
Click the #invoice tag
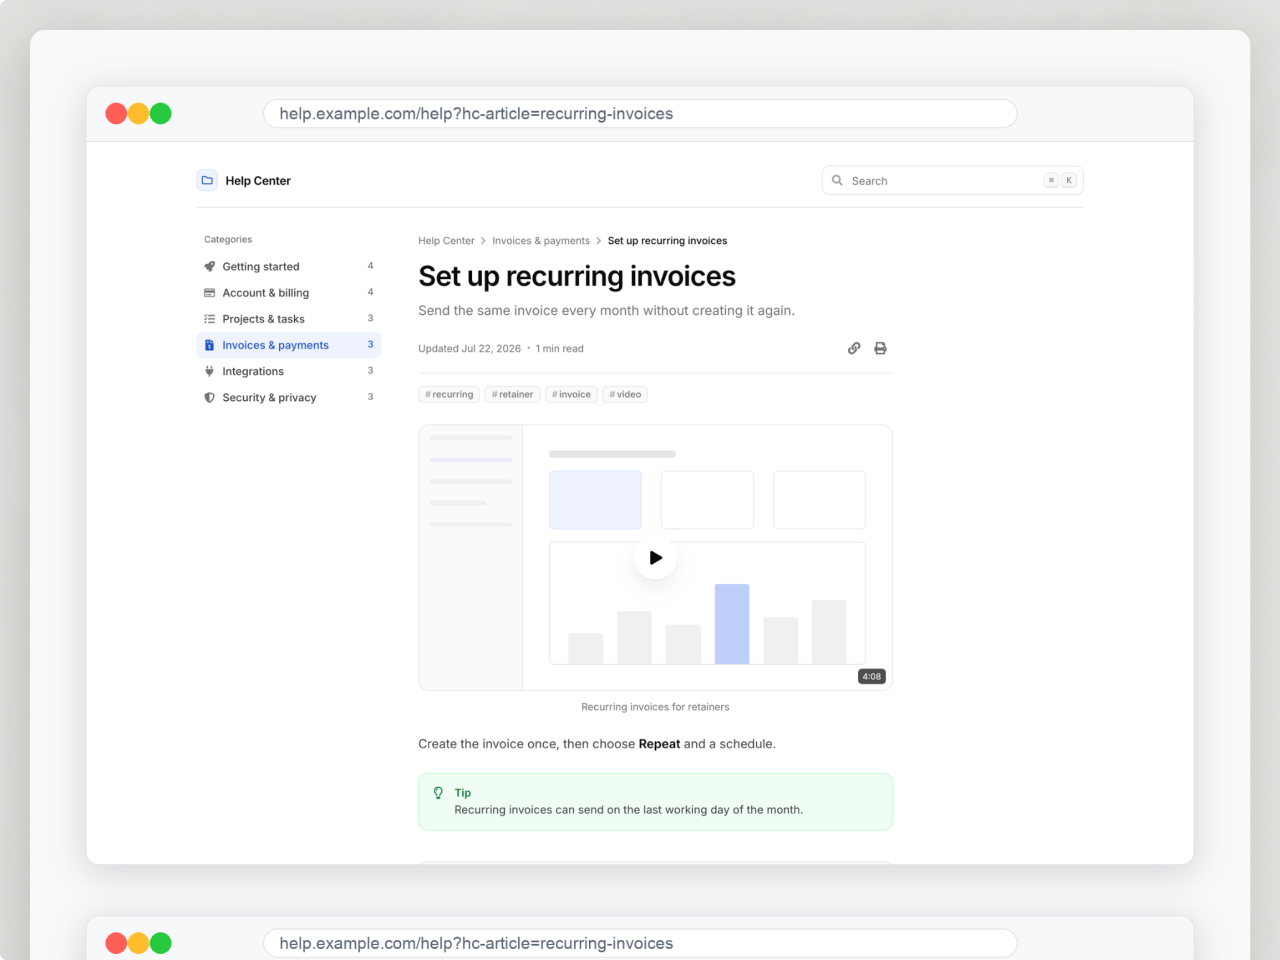[x=571, y=395]
